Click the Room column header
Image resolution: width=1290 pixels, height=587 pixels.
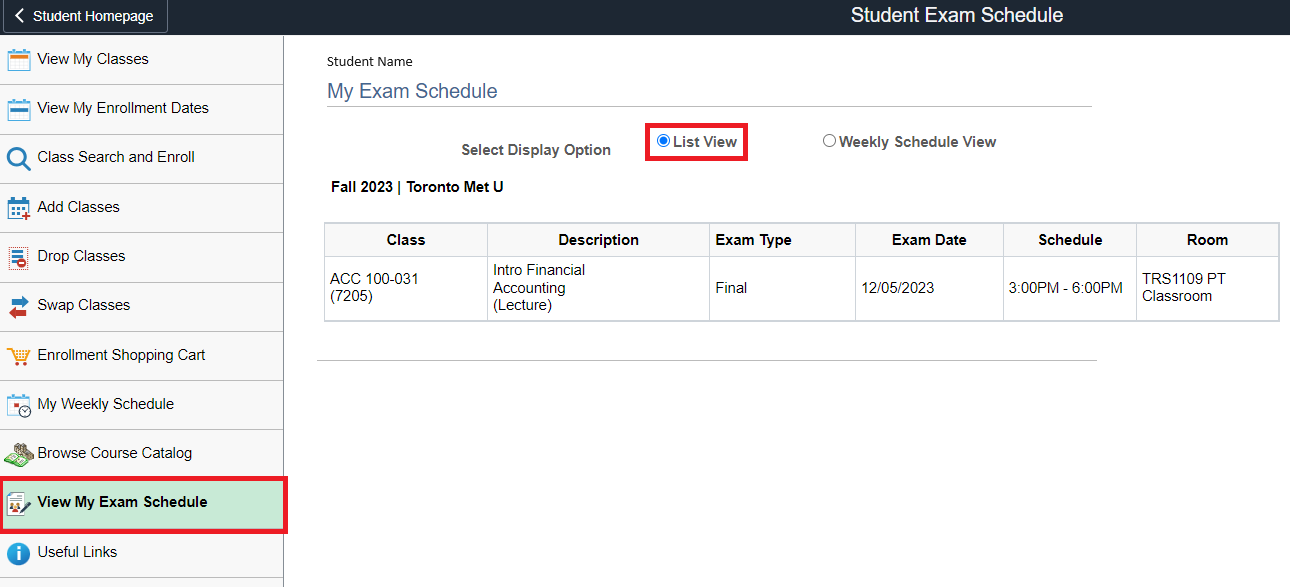pos(1207,240)
